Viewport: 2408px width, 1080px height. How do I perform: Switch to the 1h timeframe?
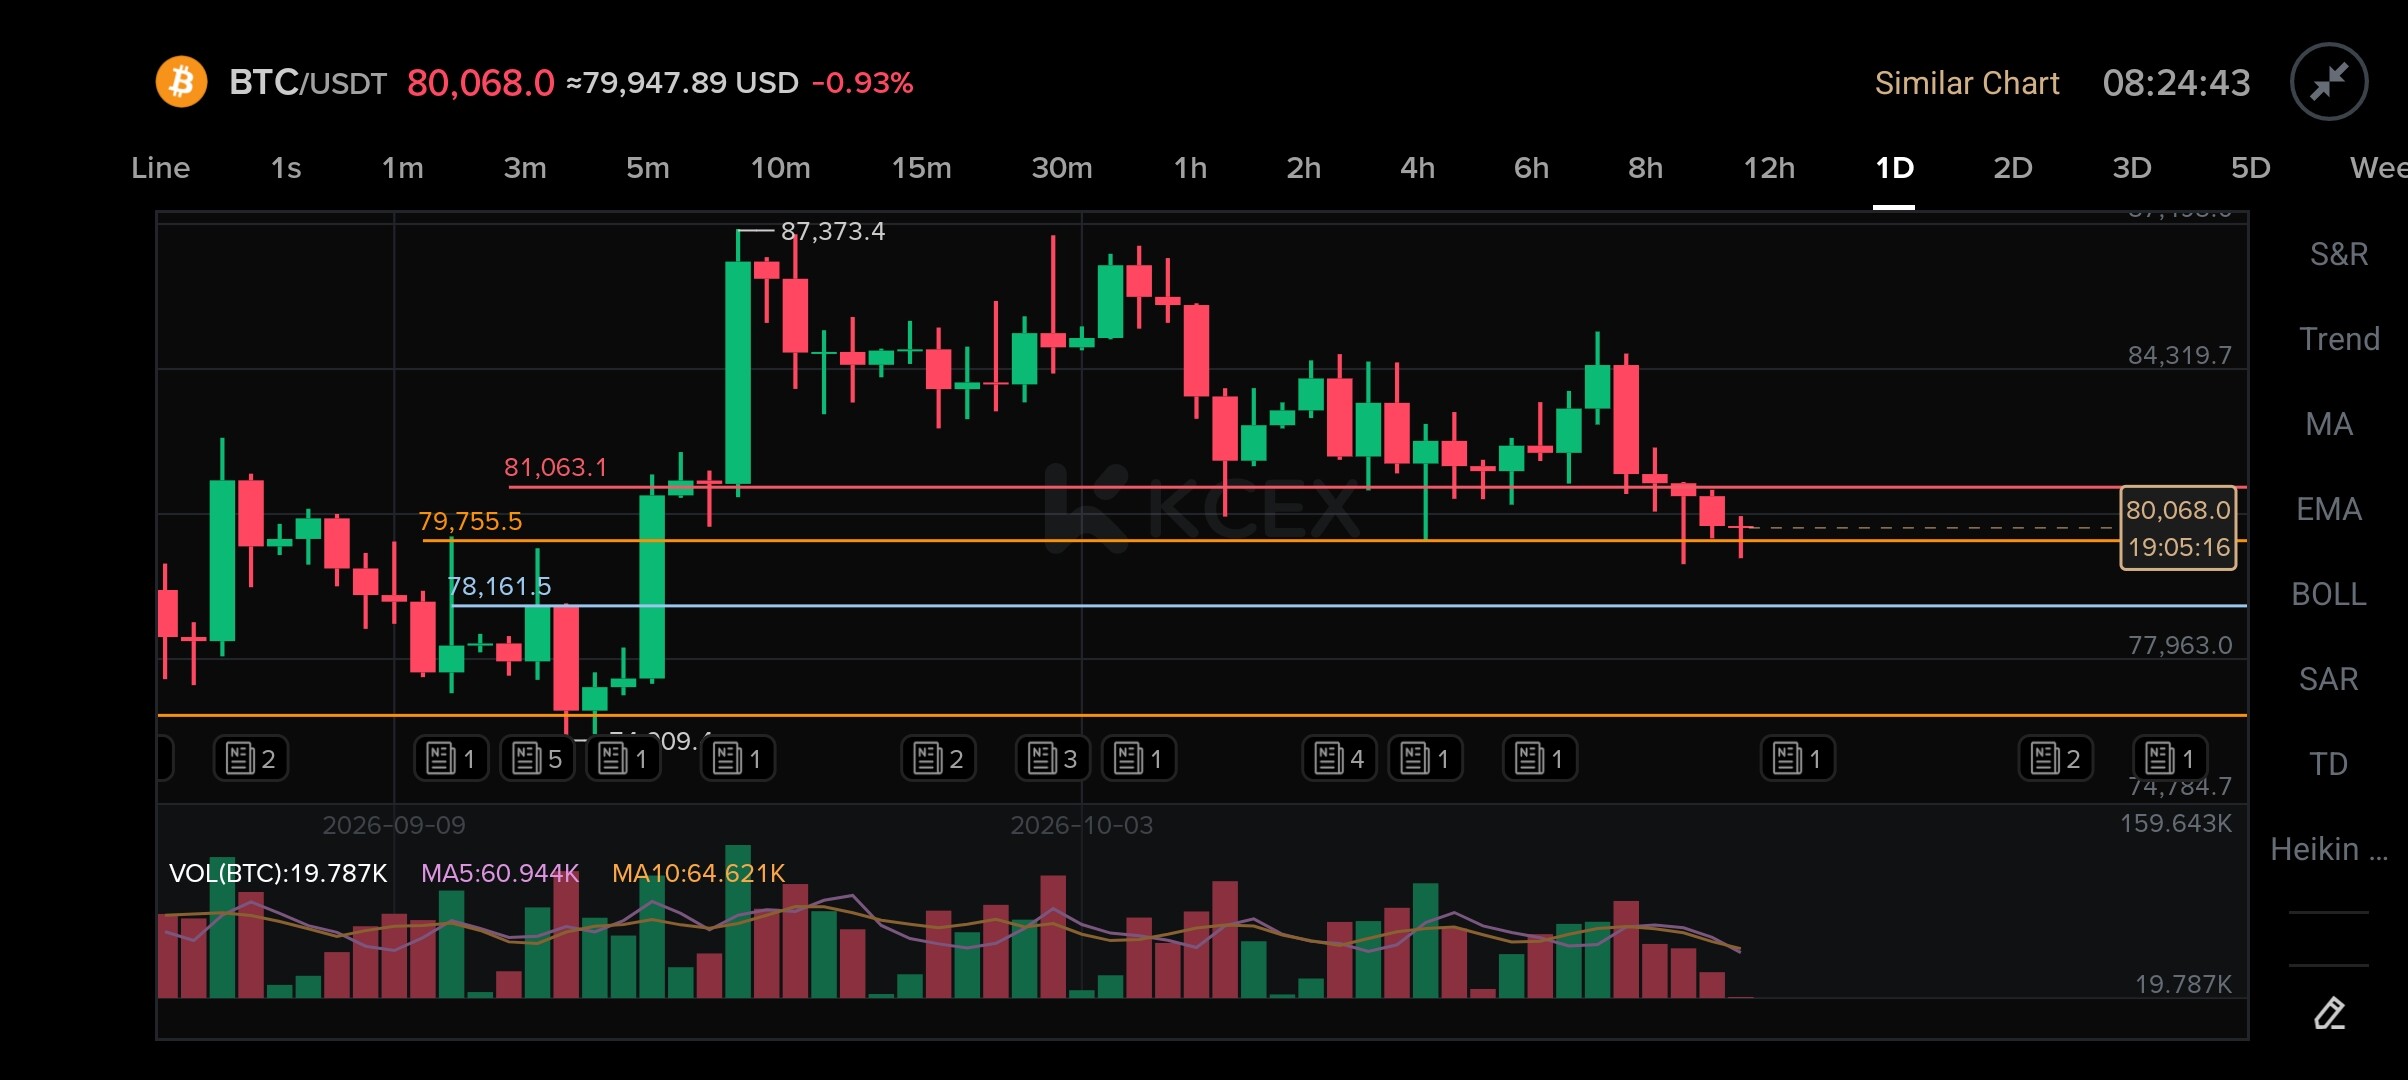(1190, 168)
